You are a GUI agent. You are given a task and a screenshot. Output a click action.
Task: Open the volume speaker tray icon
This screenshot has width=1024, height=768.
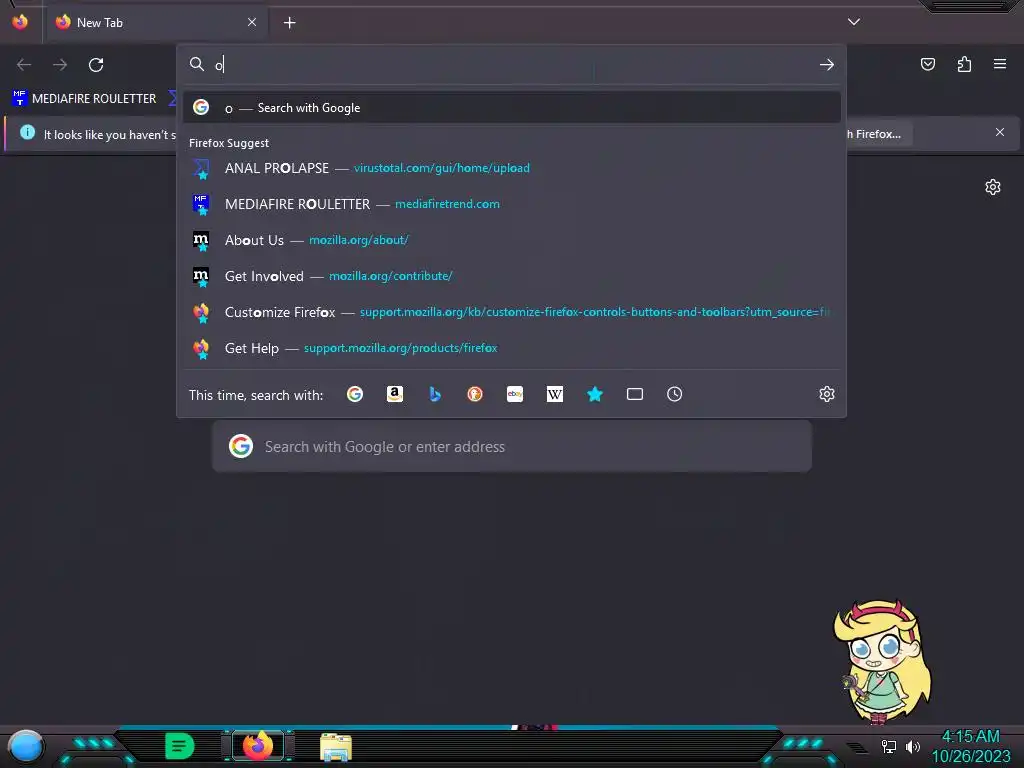point(912,746)
